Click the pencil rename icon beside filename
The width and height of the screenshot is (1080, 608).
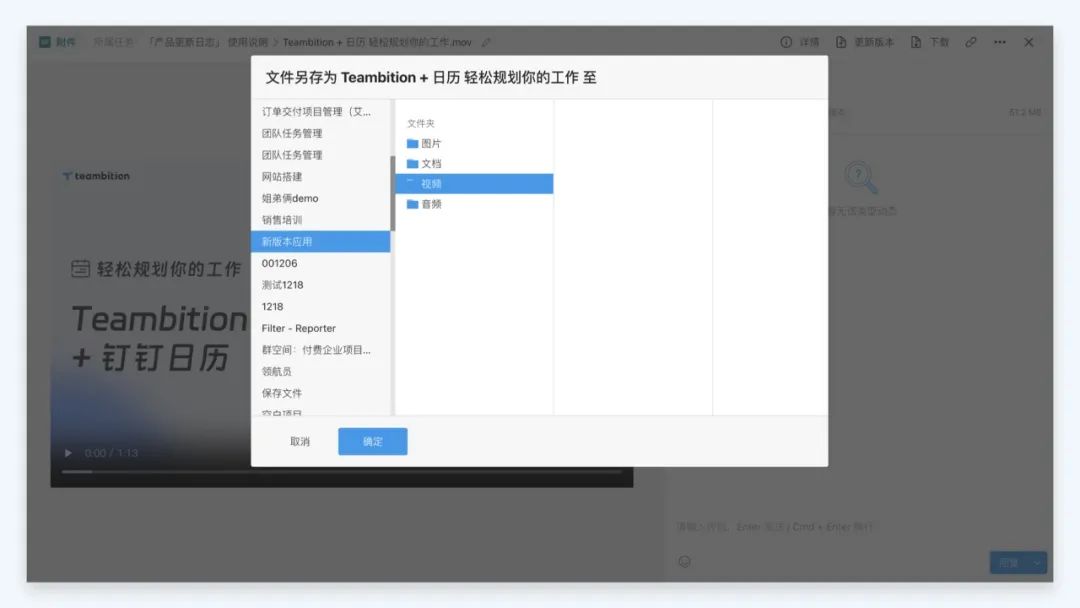486,43
